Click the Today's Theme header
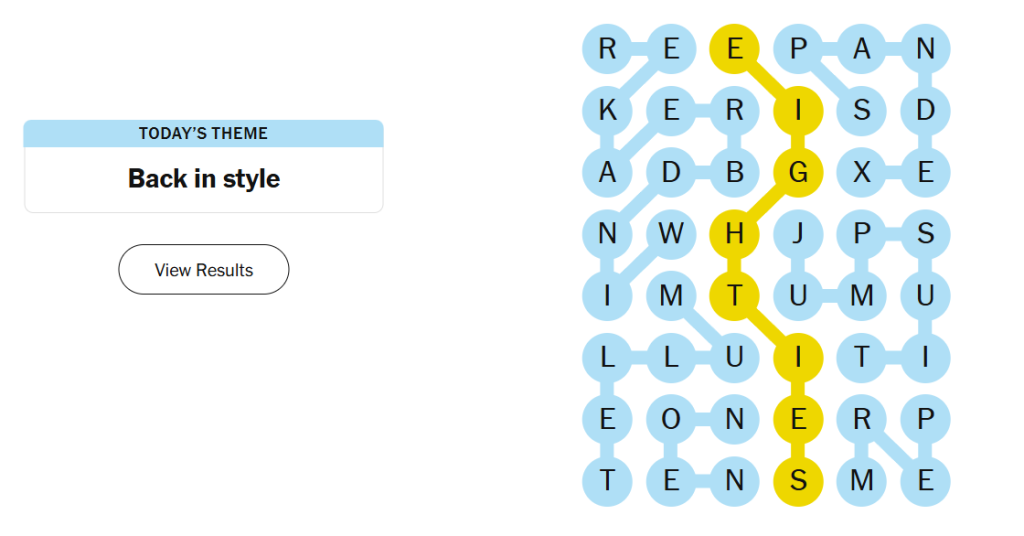 (x=204, y=133)
